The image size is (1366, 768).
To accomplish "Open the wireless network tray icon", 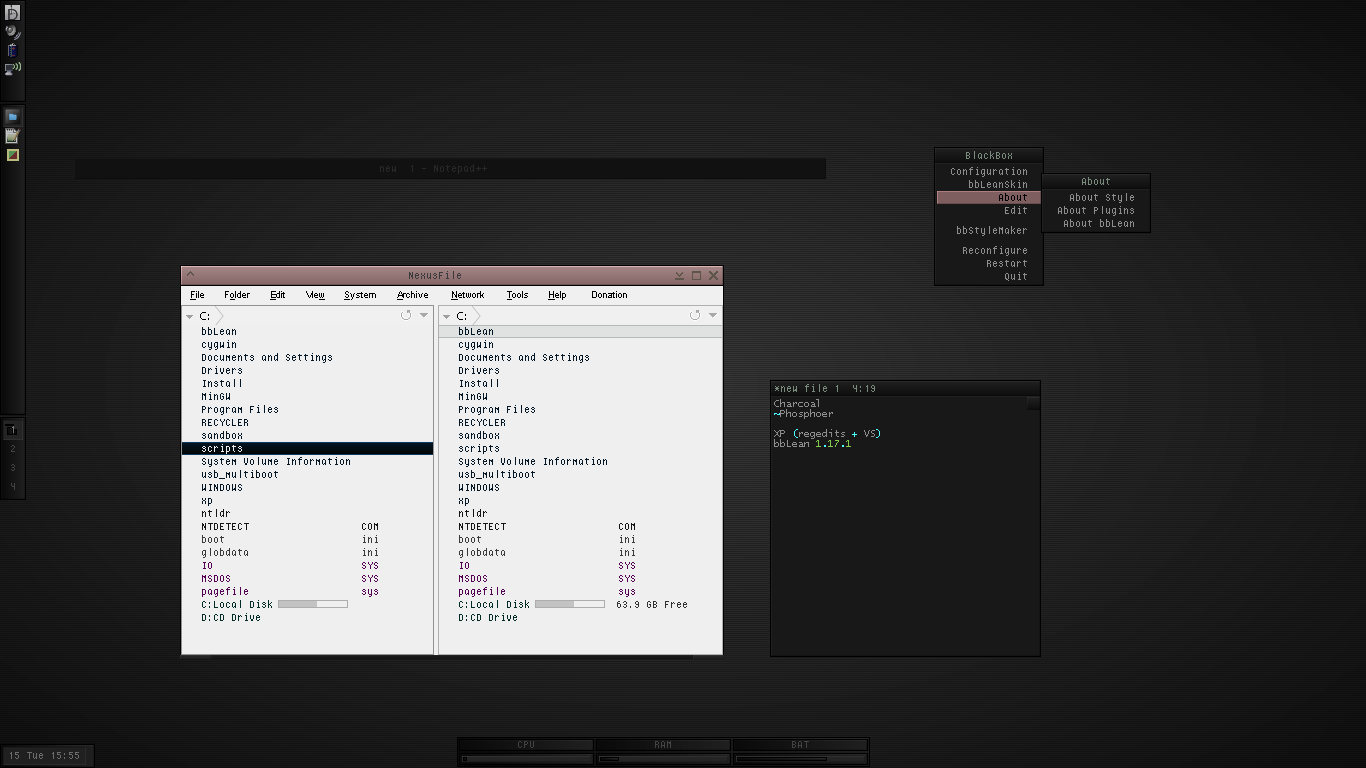I will 13,69.
